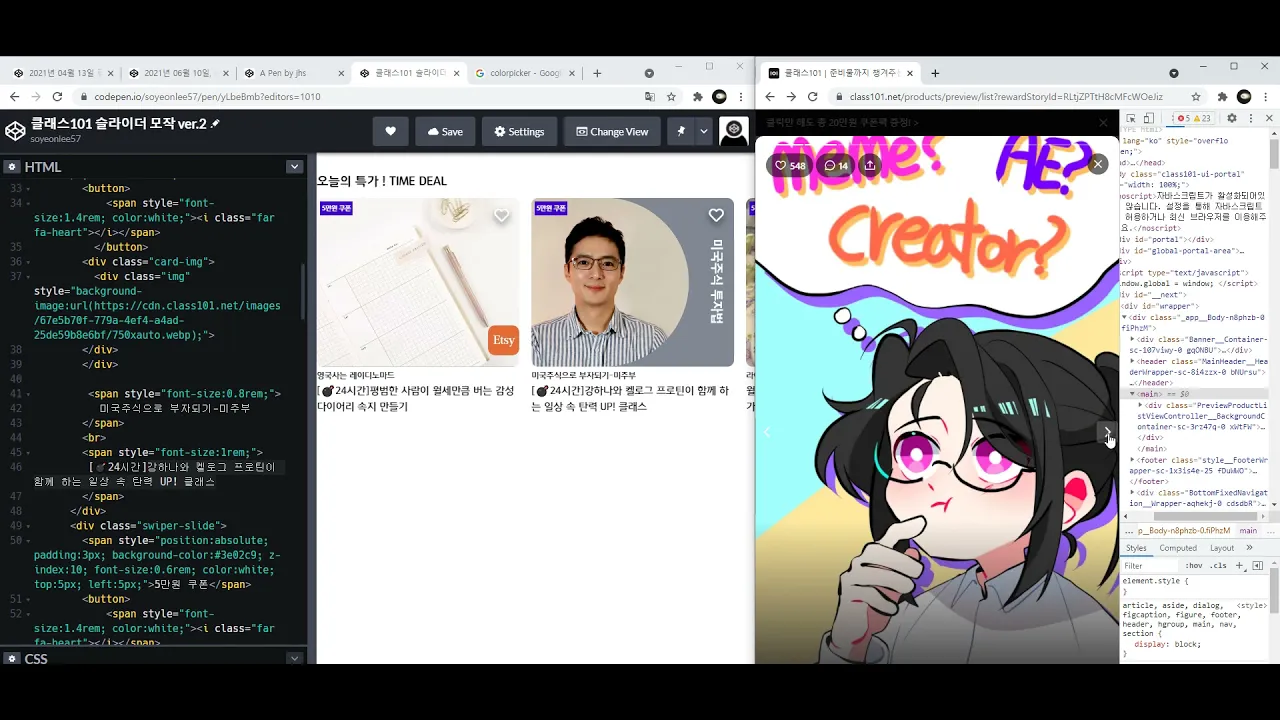This screenshot has width=1280, height=720.
Task: Click the '영국사는 레이디노마드' creator label
Action: pos(356,375)
